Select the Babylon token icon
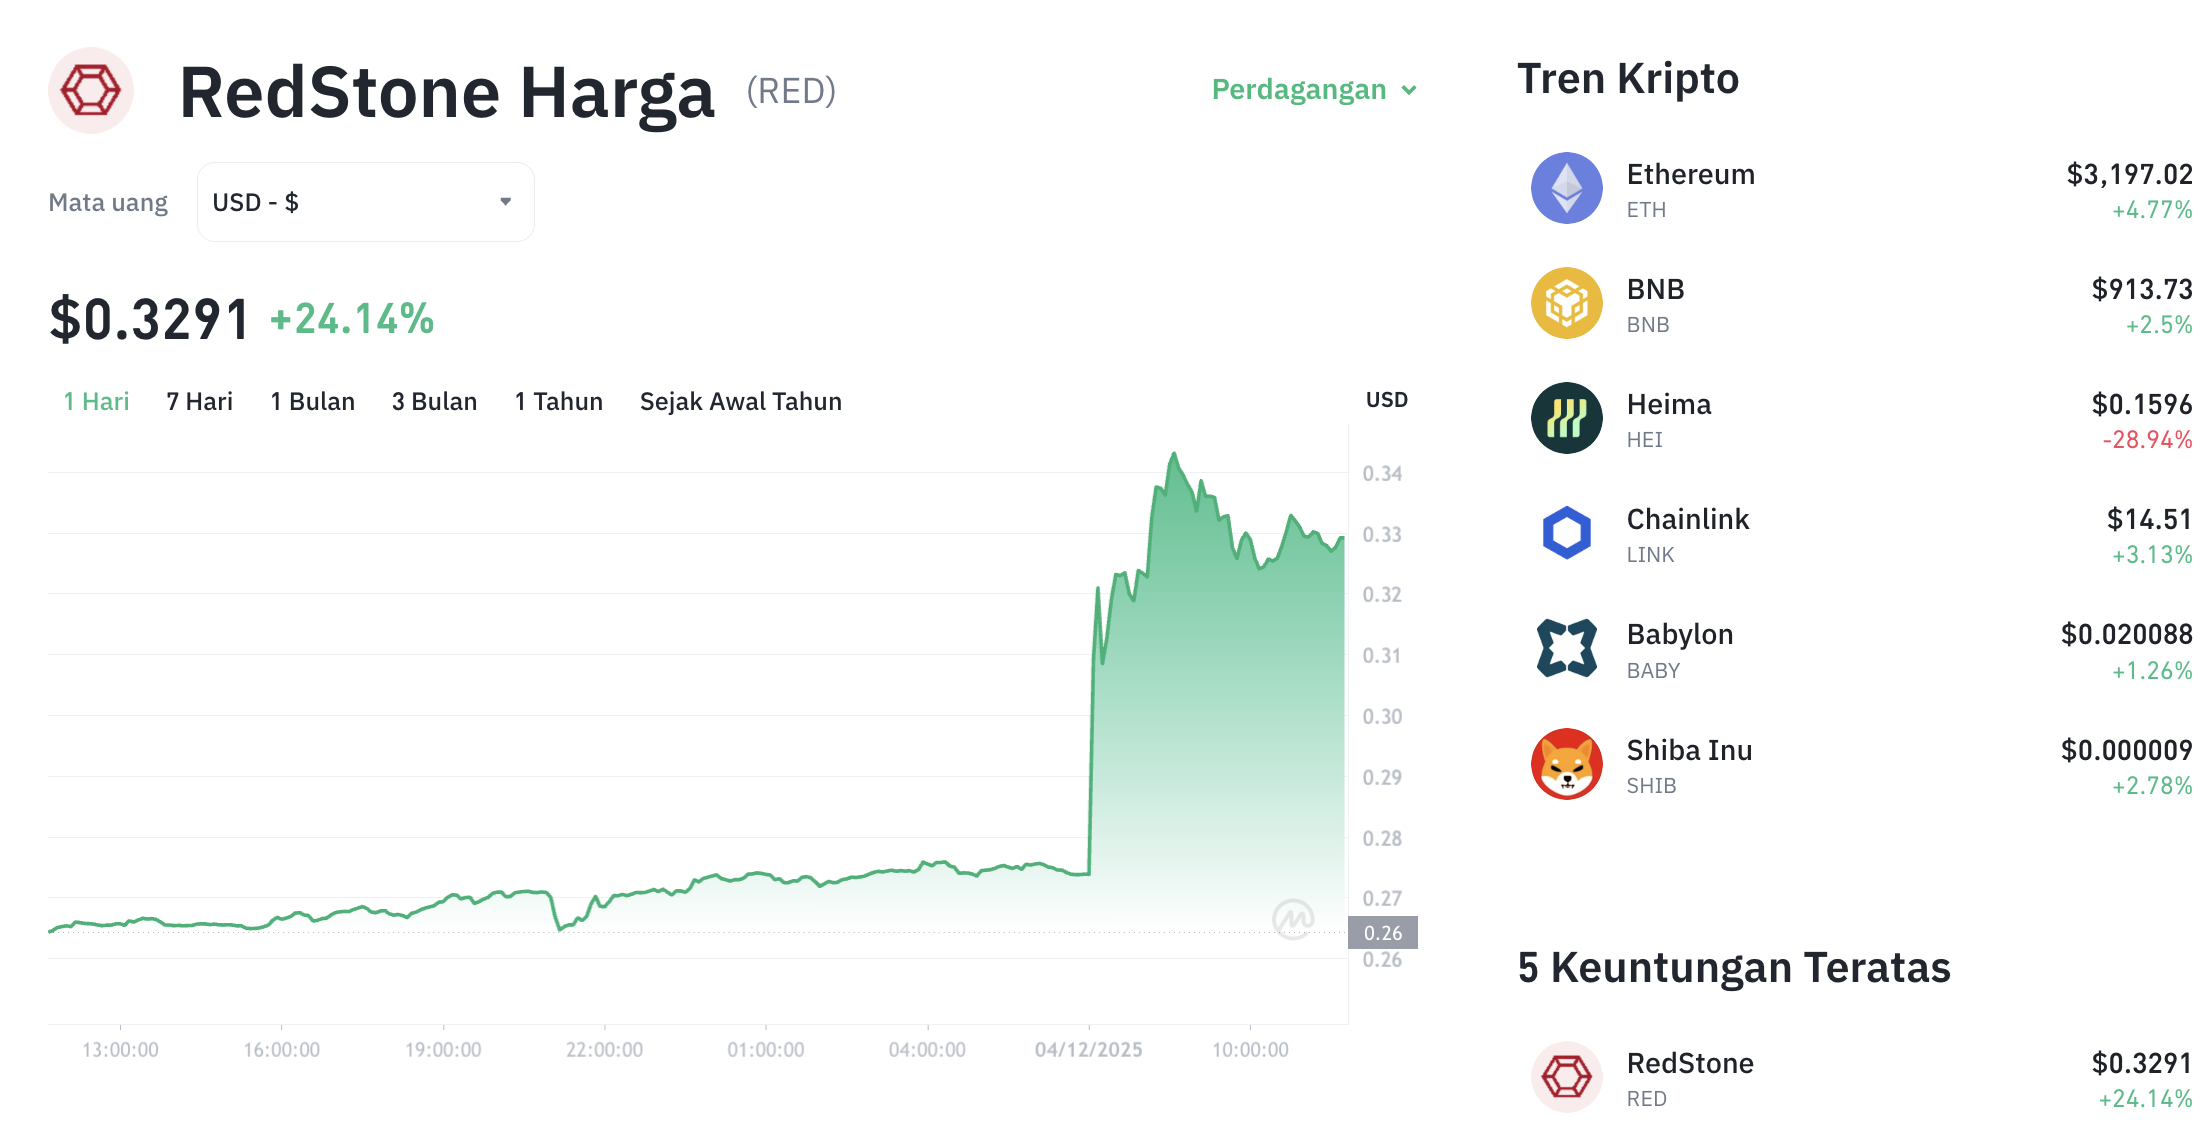Screen dimensions: 2210x1134 (1566, 648)
